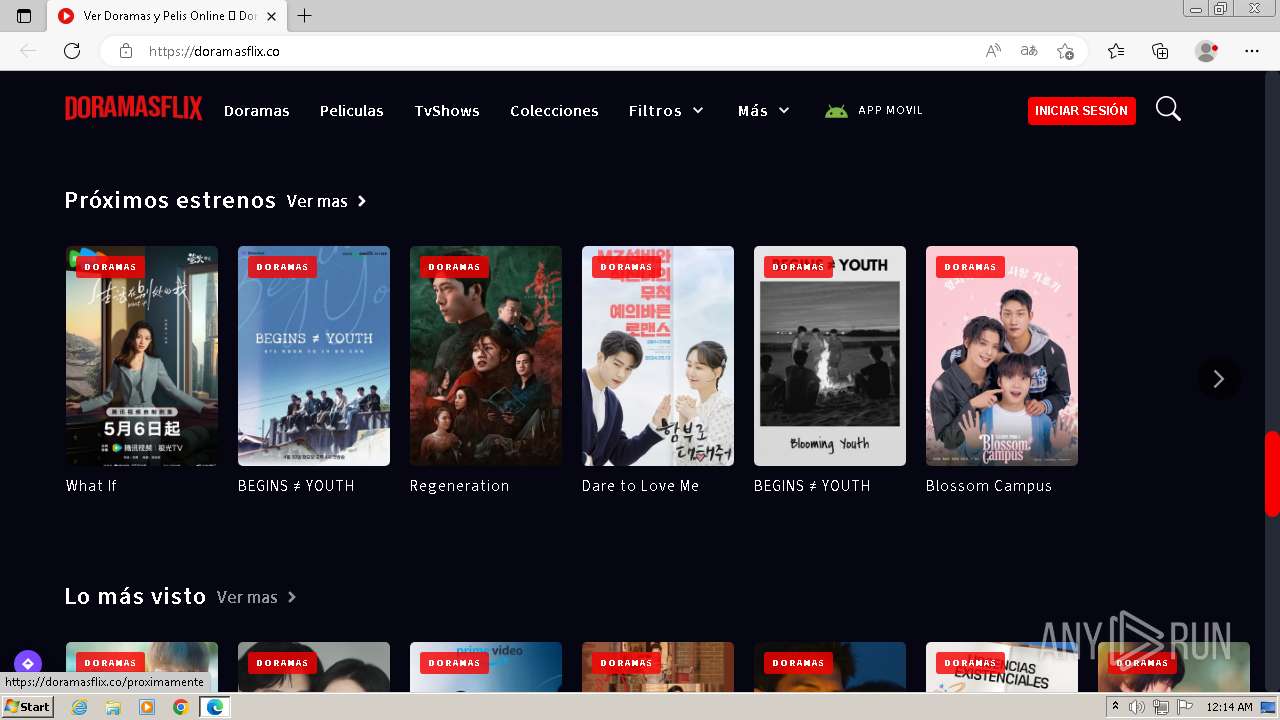Screen dimensions: 1280x720
Task: Open the Windows Start menu
Action: [x=28, y=707]
